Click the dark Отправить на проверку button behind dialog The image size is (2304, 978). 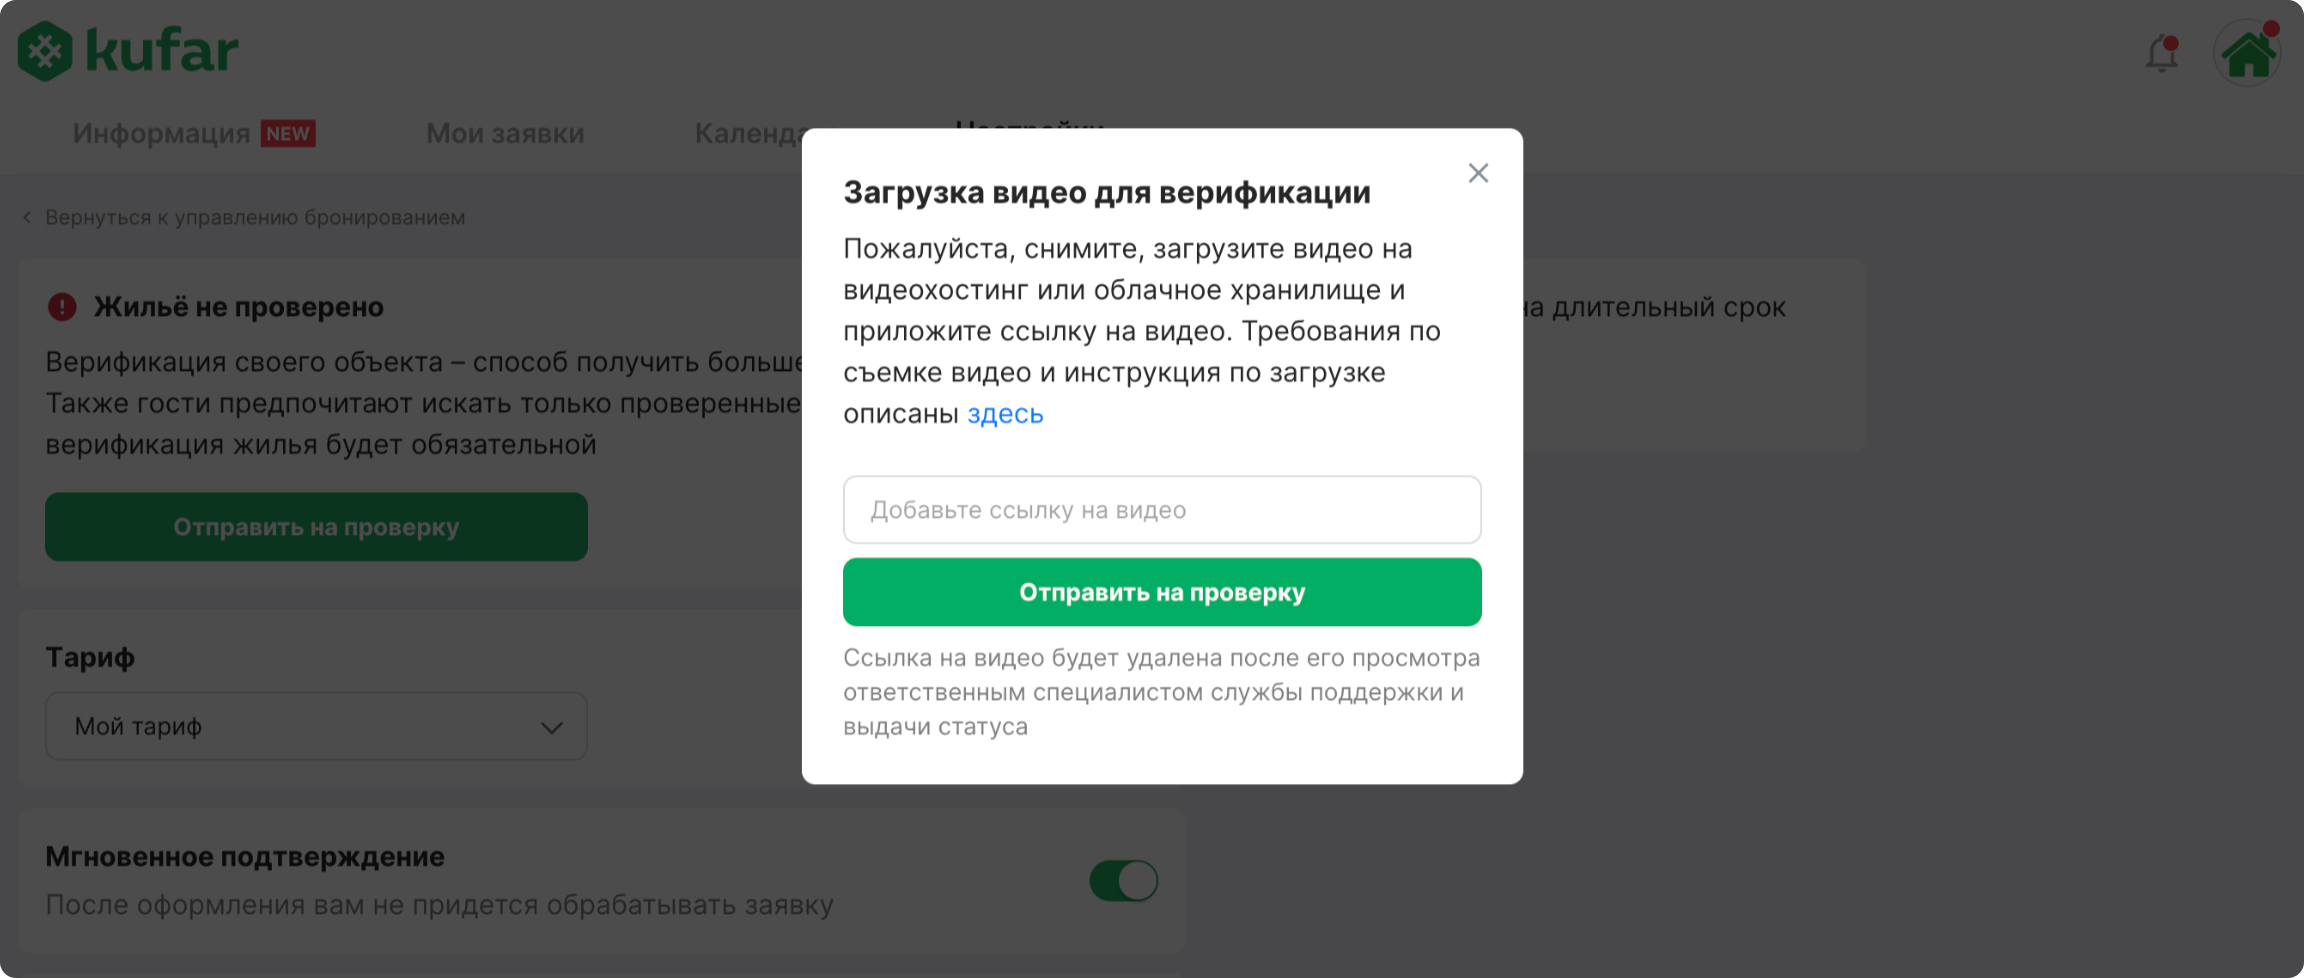tap(316, 527)
